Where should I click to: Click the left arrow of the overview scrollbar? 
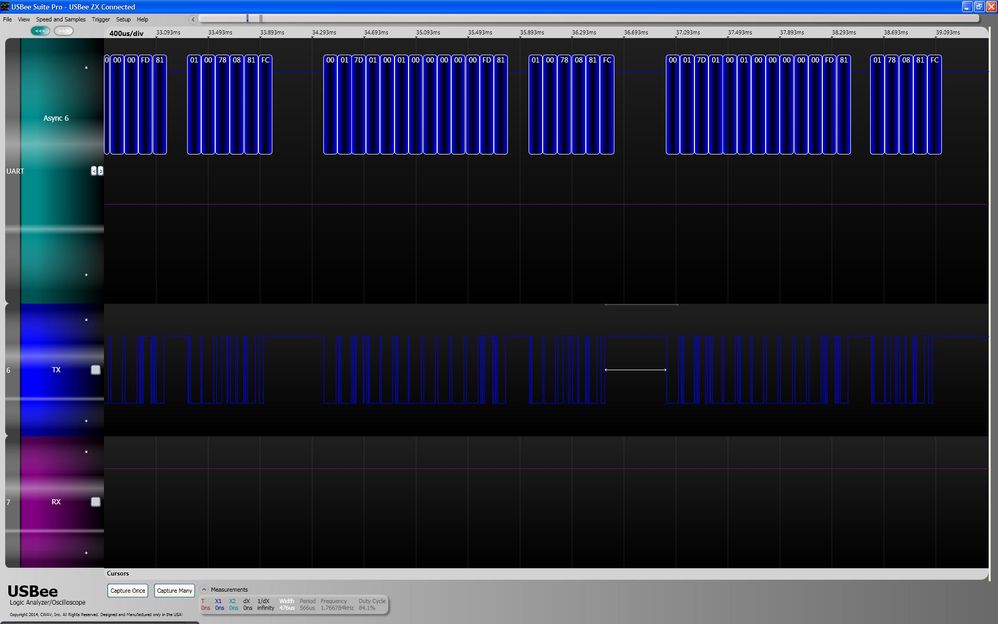(x=193, y=19)
